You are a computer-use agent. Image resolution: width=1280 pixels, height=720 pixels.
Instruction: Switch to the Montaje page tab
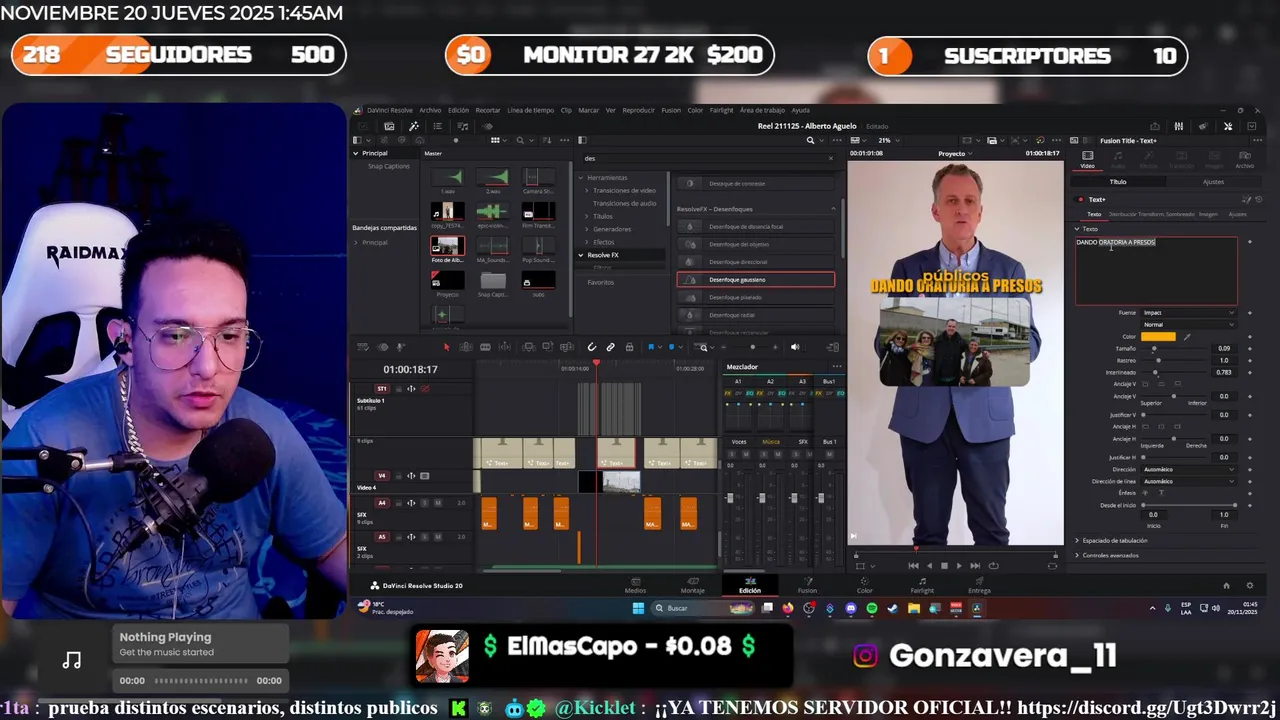pos(692,585)
